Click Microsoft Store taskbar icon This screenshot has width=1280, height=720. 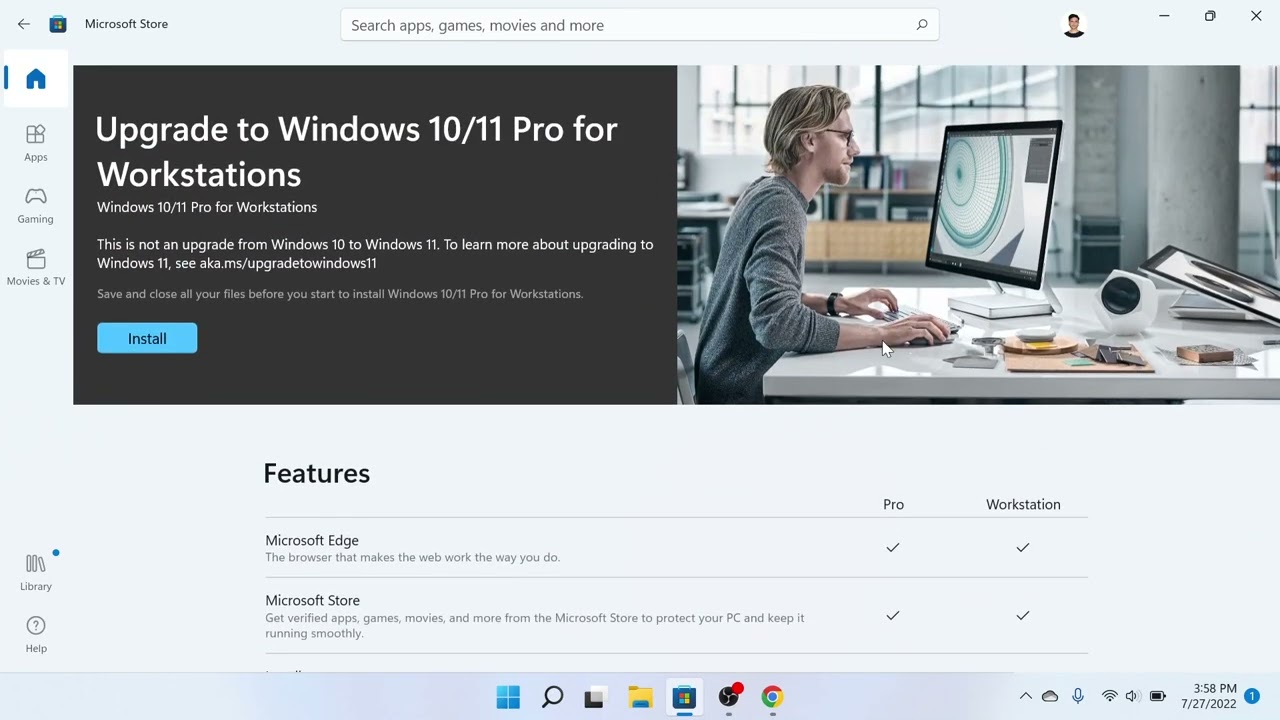click(684, 697)
